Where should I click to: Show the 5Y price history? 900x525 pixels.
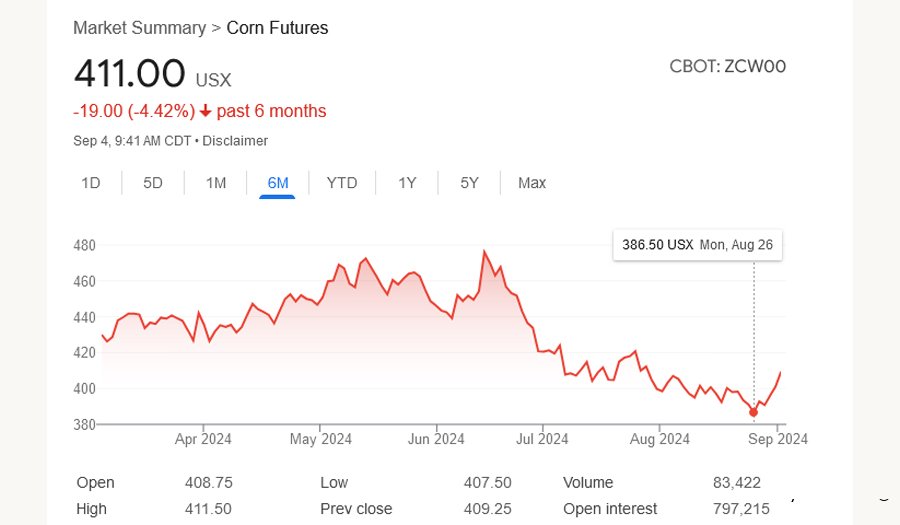(x=469, y=183)
